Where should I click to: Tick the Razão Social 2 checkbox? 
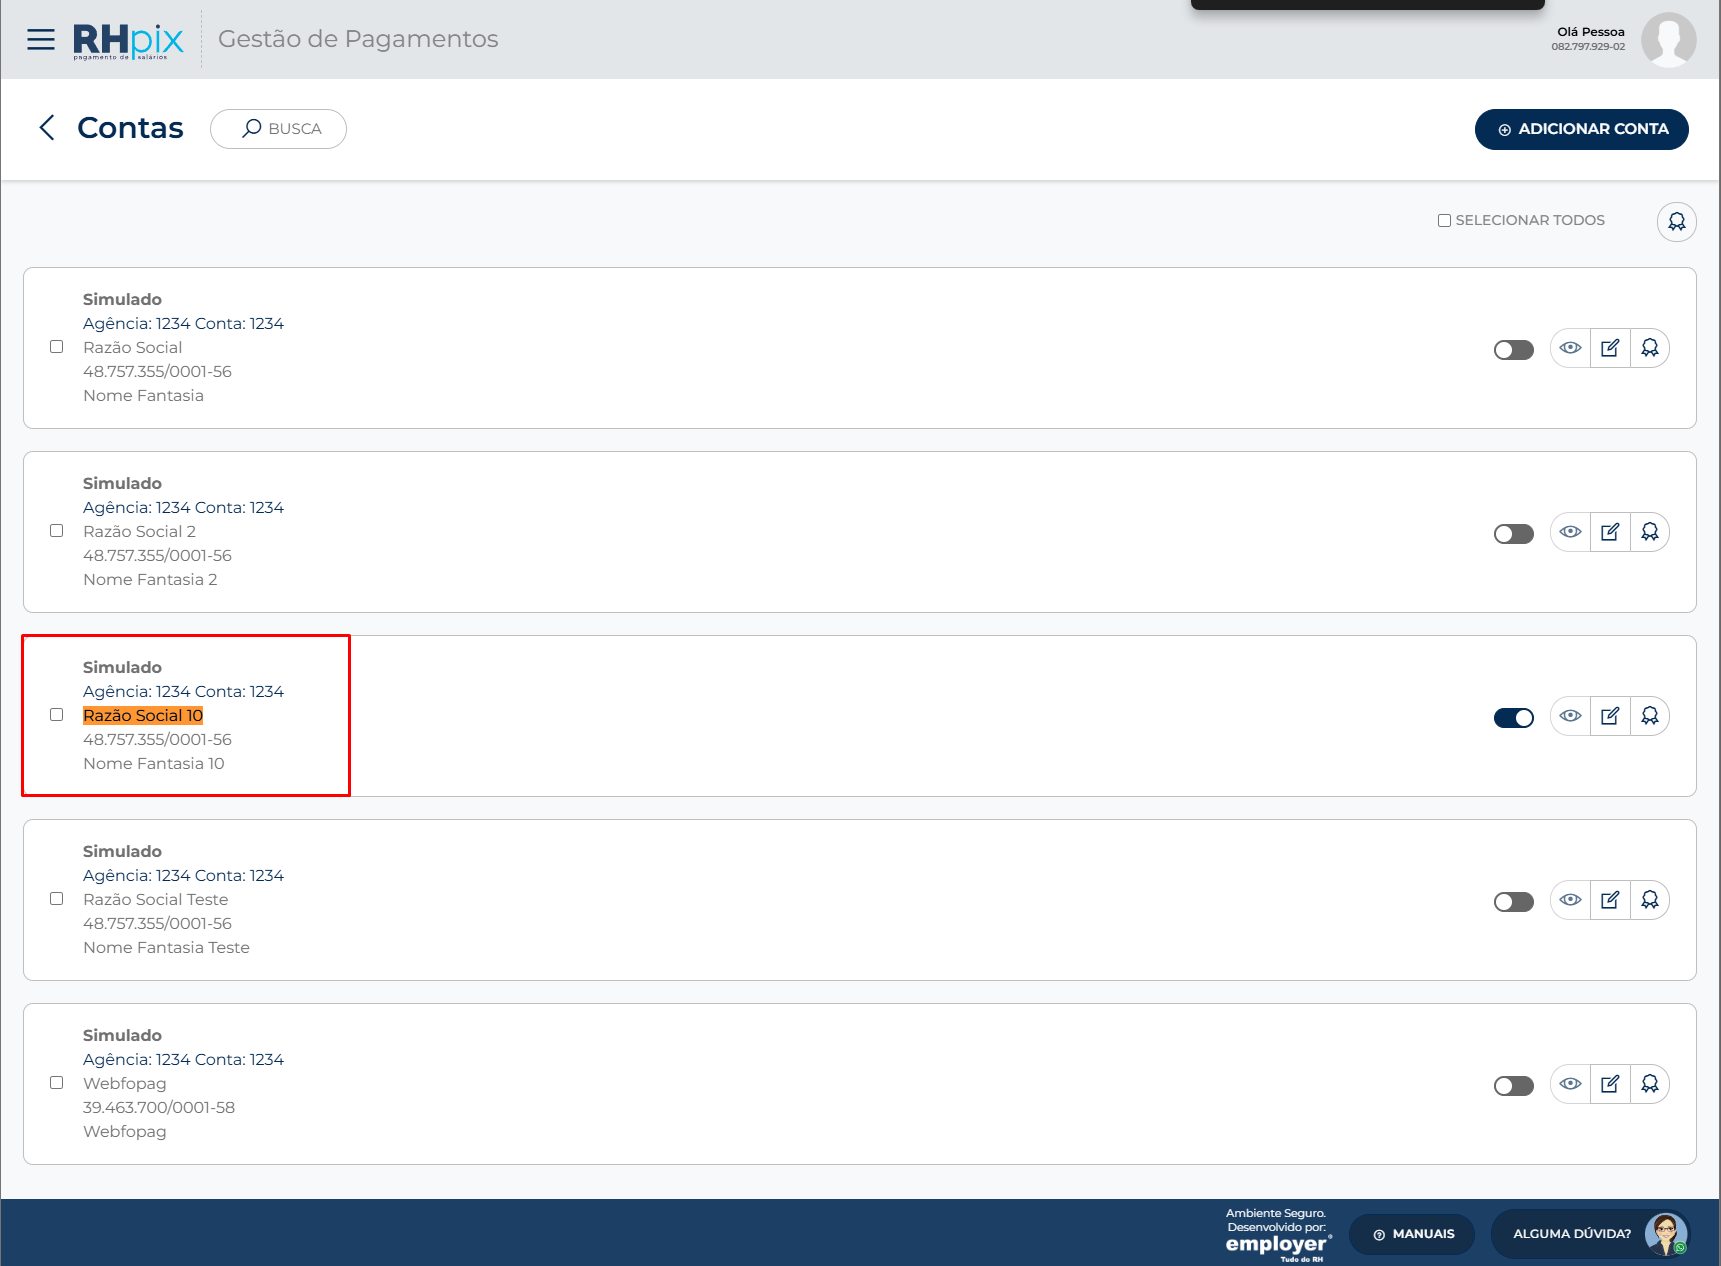tap(57, 531)
